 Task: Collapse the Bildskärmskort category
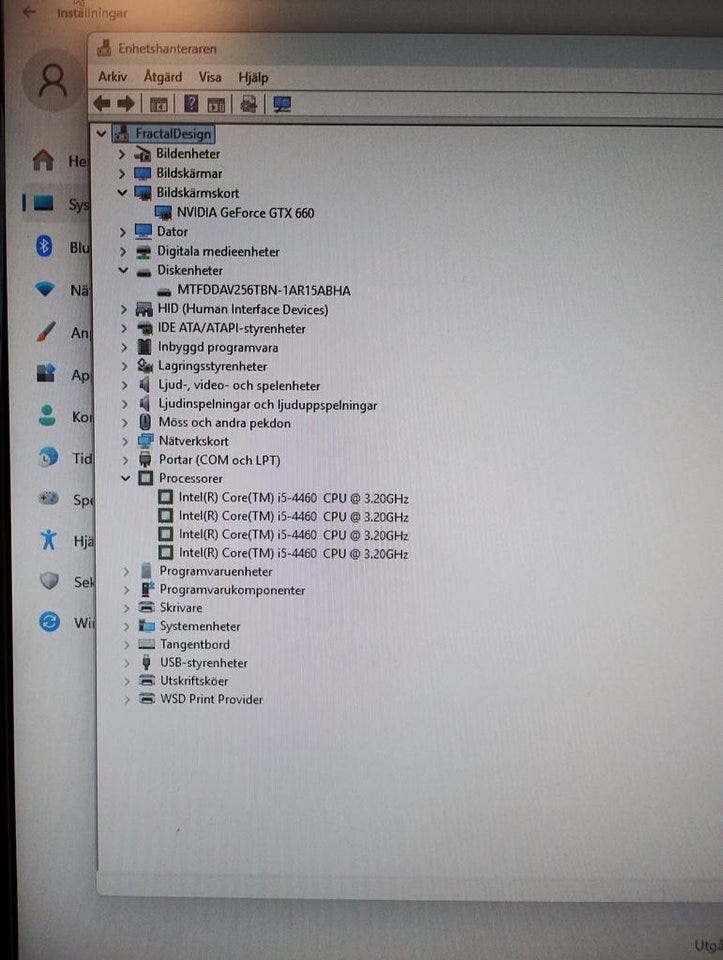tap(122, 192)
